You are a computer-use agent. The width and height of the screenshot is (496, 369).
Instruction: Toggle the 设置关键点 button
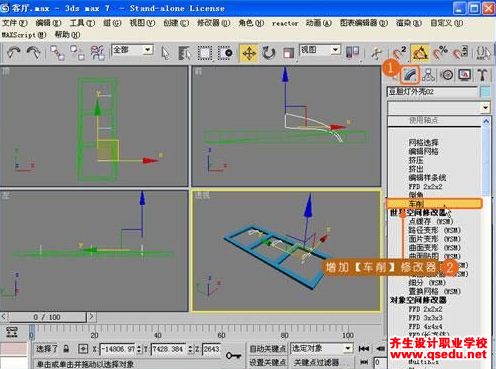(x=268, y=362)
